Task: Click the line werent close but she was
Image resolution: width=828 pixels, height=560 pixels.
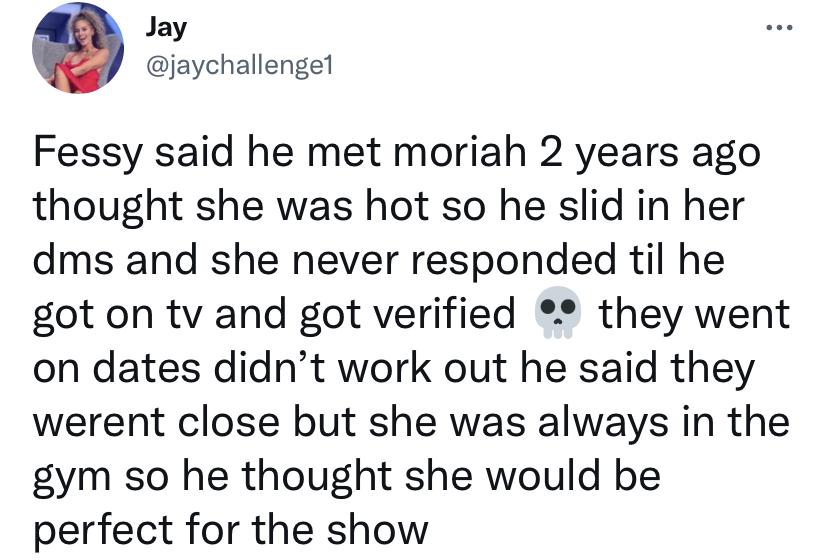Action: click(411, 422)
